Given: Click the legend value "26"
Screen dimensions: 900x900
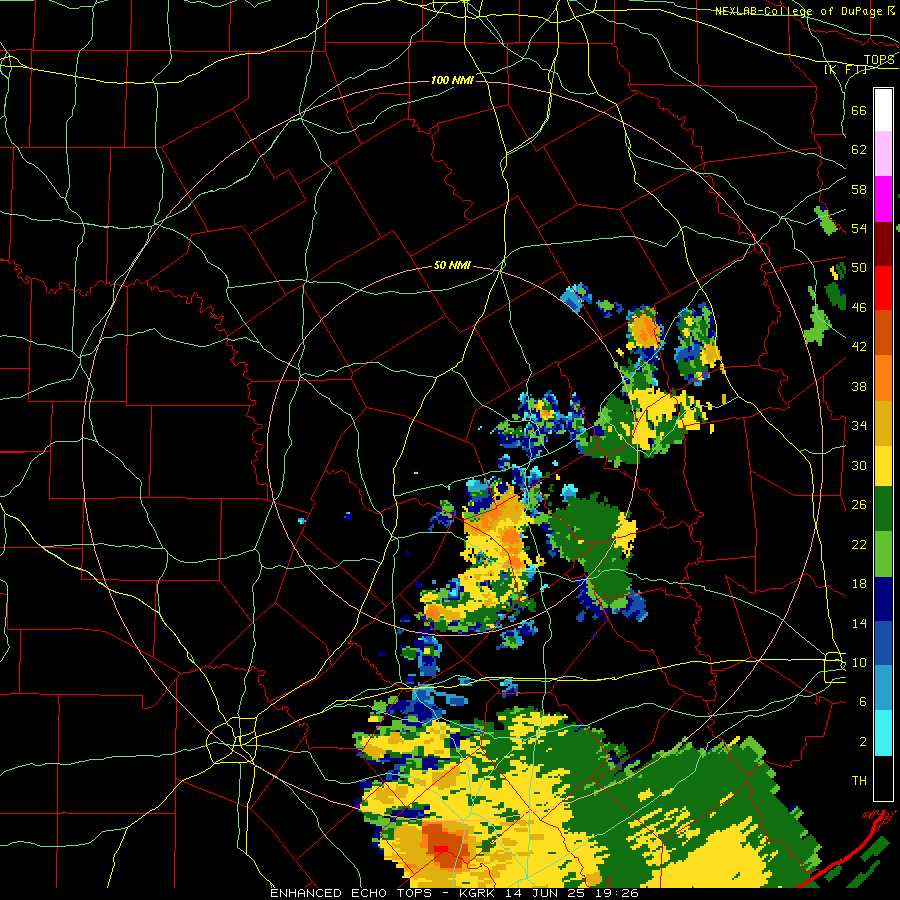Looking at the screenshot, I should 859,505.
